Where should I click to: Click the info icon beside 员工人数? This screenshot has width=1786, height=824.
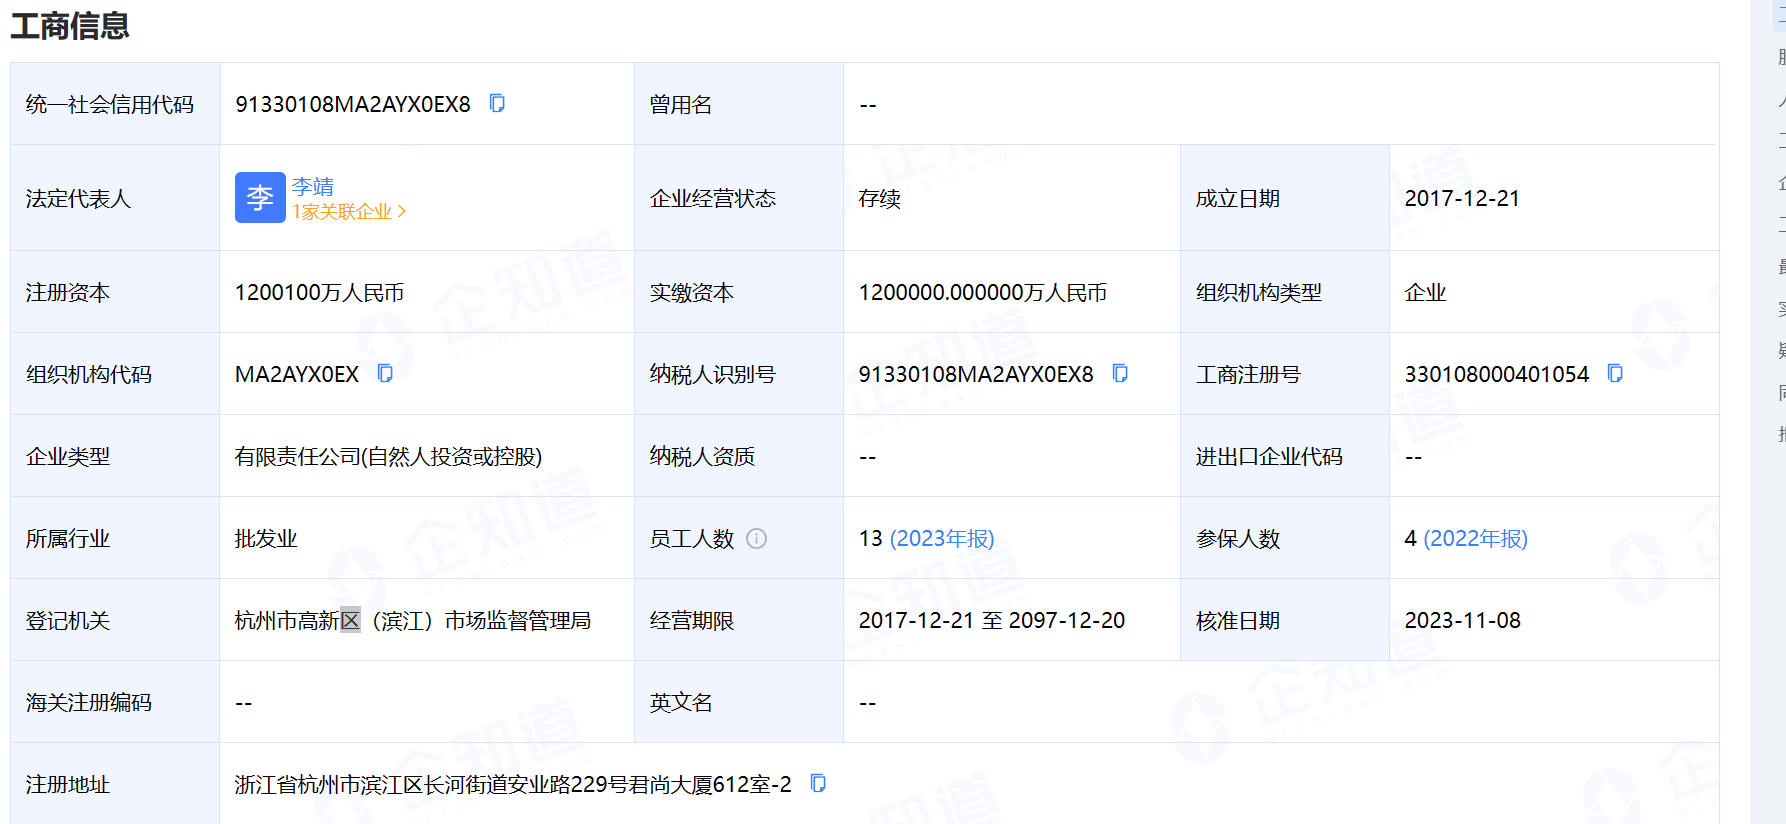click(757, 538)
